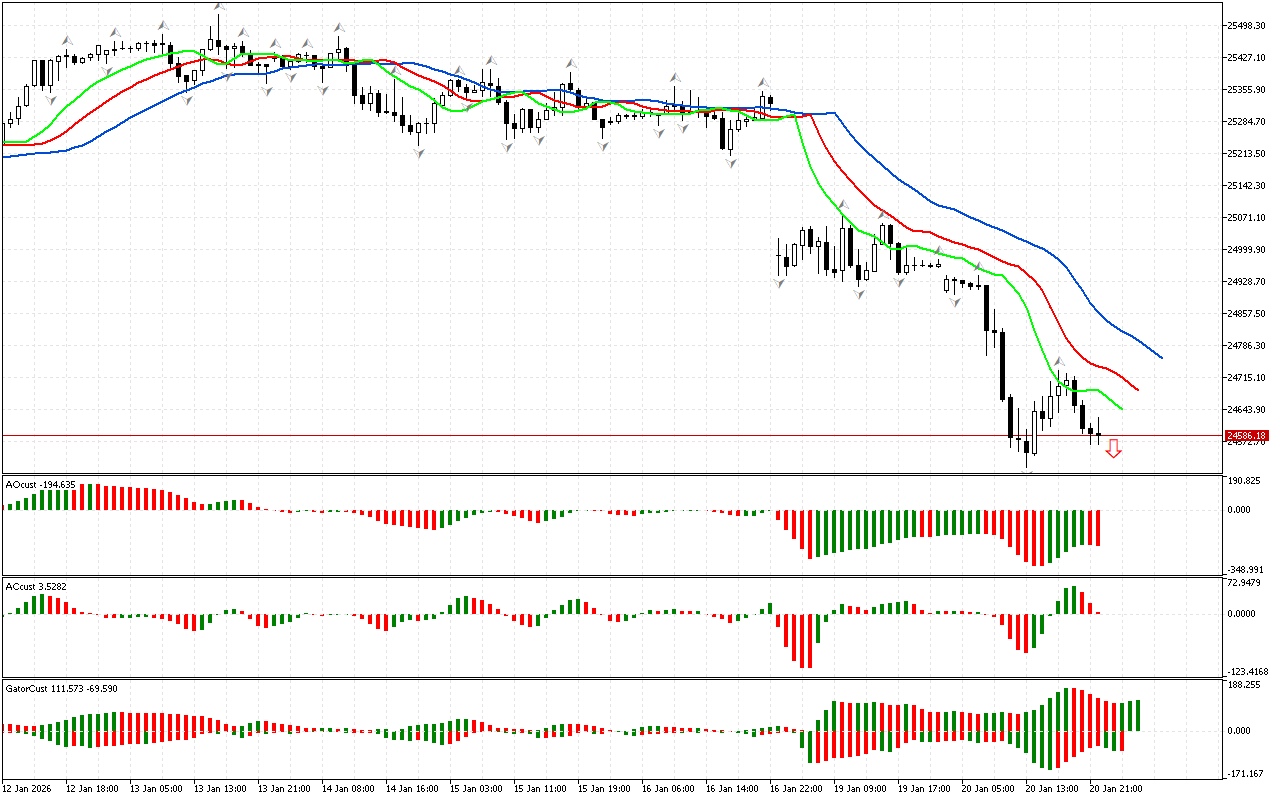The width and height of the screenshot is (1280, 800).
Task: Click the -171.167 value on Gator scale
Action: (1247, 773)
